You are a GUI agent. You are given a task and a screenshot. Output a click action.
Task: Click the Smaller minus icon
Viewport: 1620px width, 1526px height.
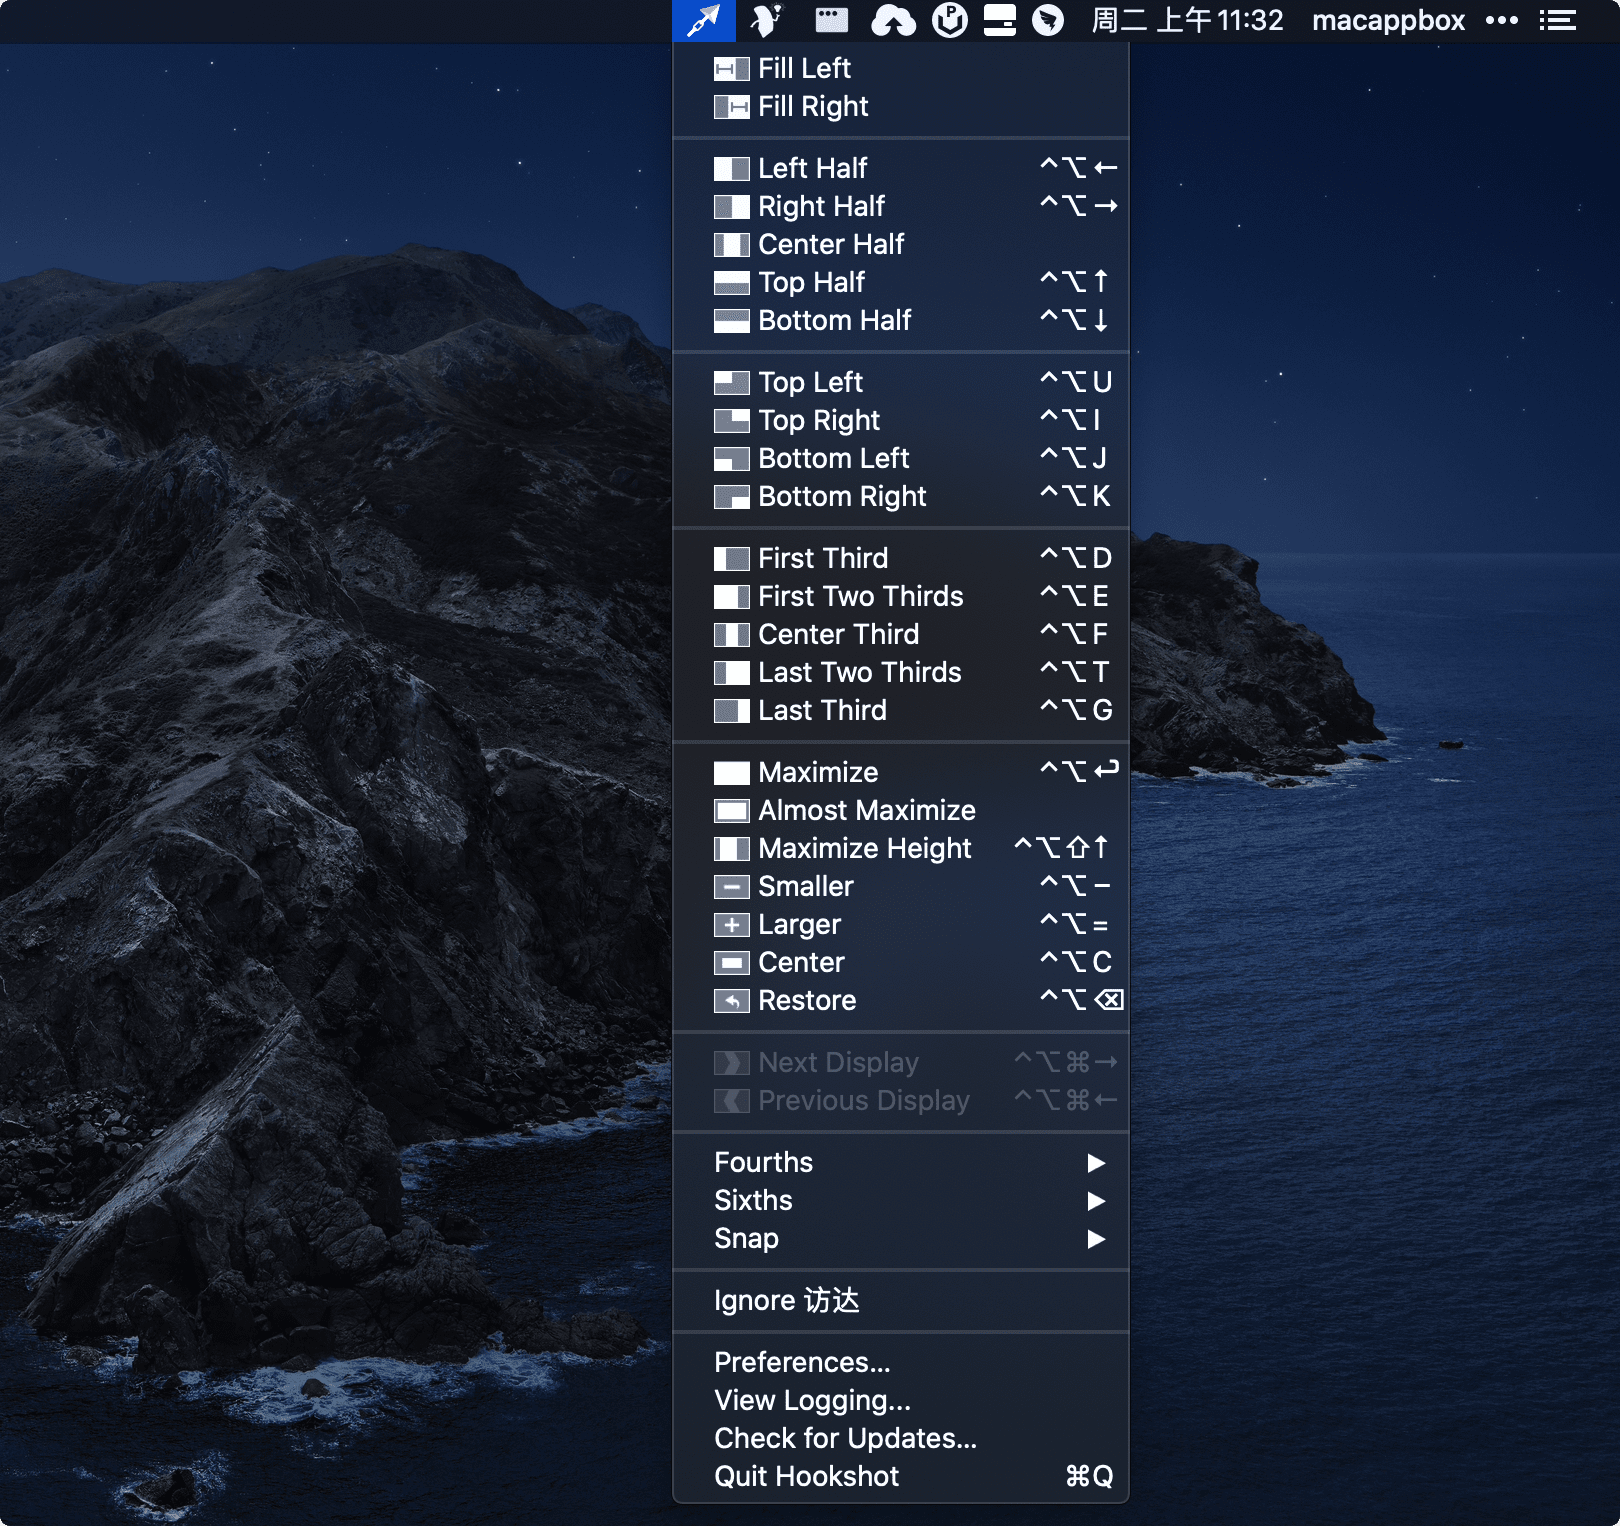tap(731, 887)
